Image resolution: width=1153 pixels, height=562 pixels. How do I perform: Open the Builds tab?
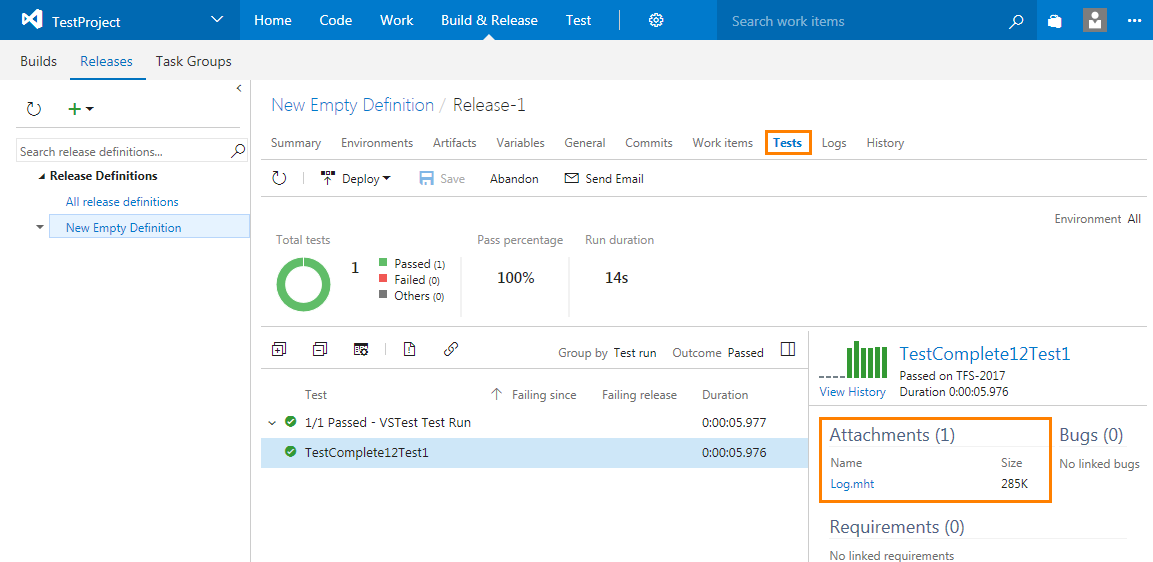39,61
